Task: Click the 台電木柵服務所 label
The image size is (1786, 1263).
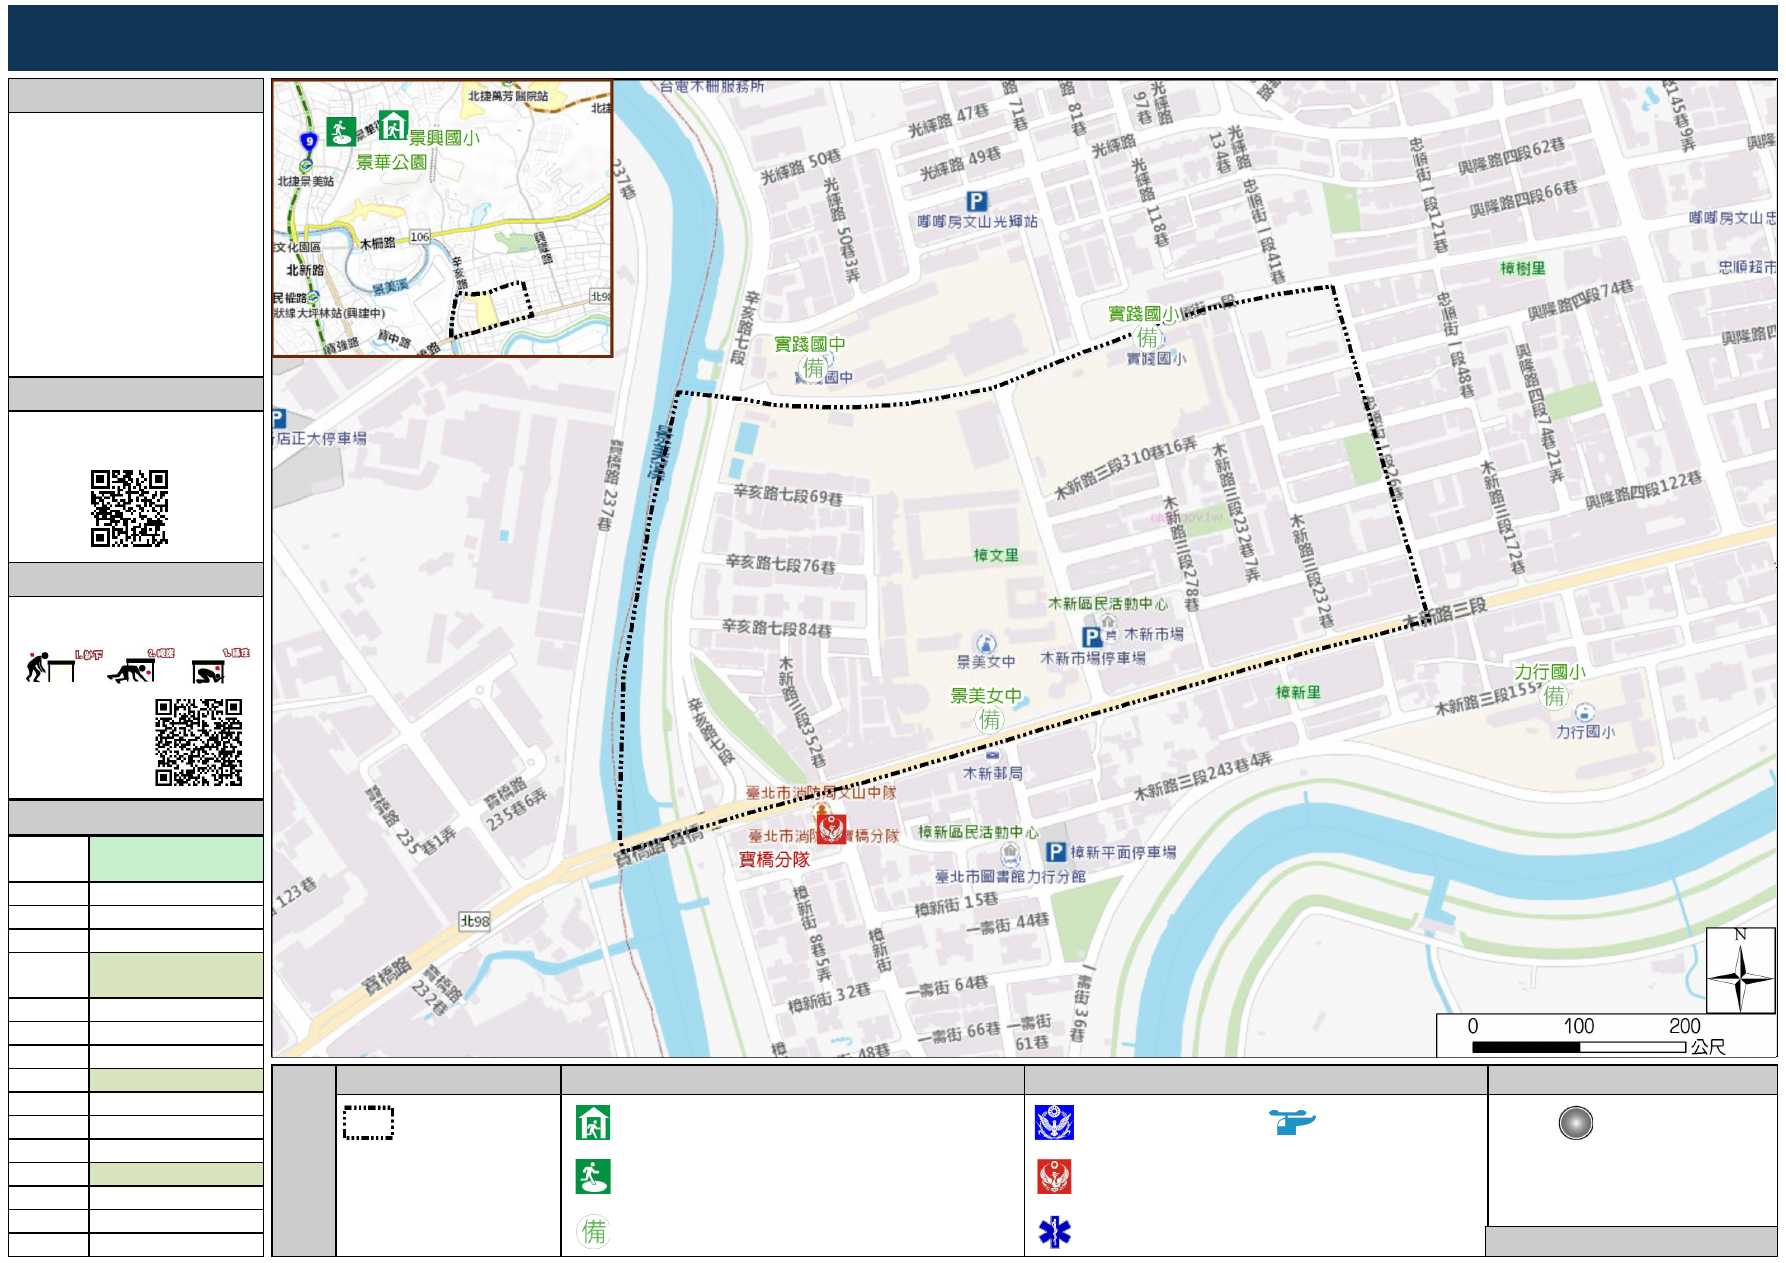Action: (x=712, y=86)
